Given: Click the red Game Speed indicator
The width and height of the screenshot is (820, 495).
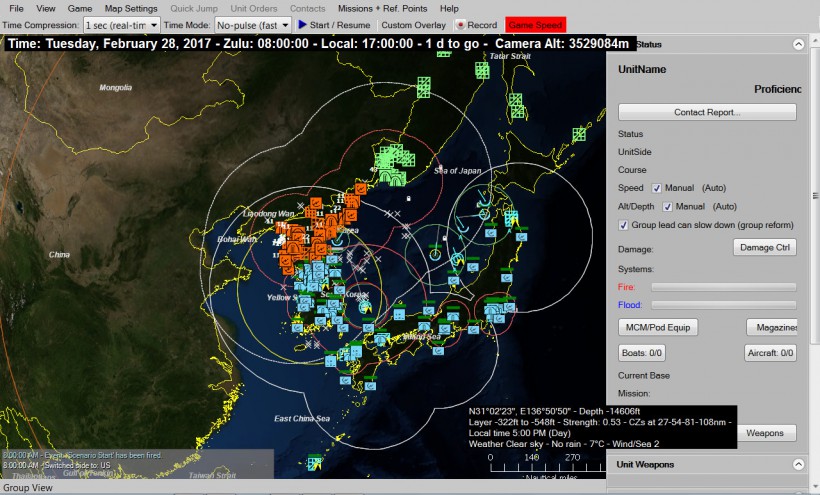Looking at the screenshot, I should point(535,24).
